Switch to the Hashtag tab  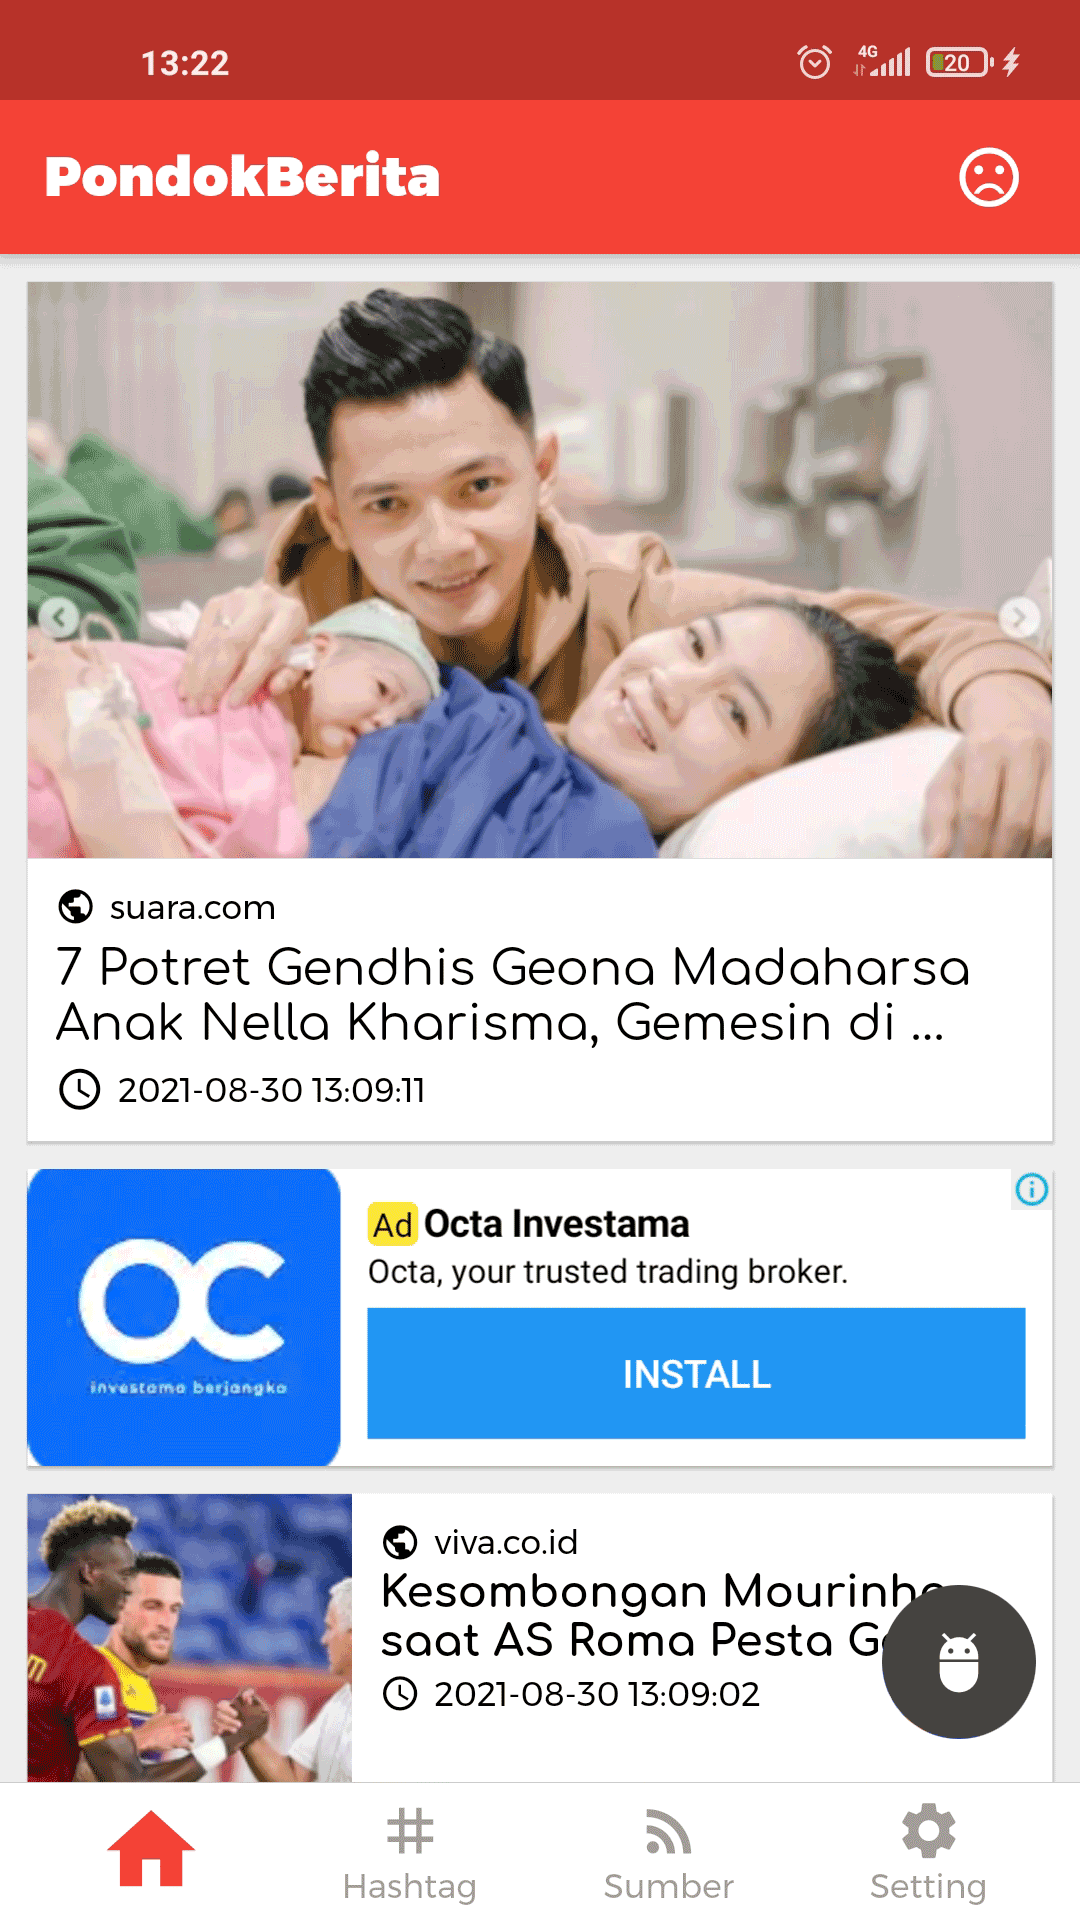tap(409, 1855)
